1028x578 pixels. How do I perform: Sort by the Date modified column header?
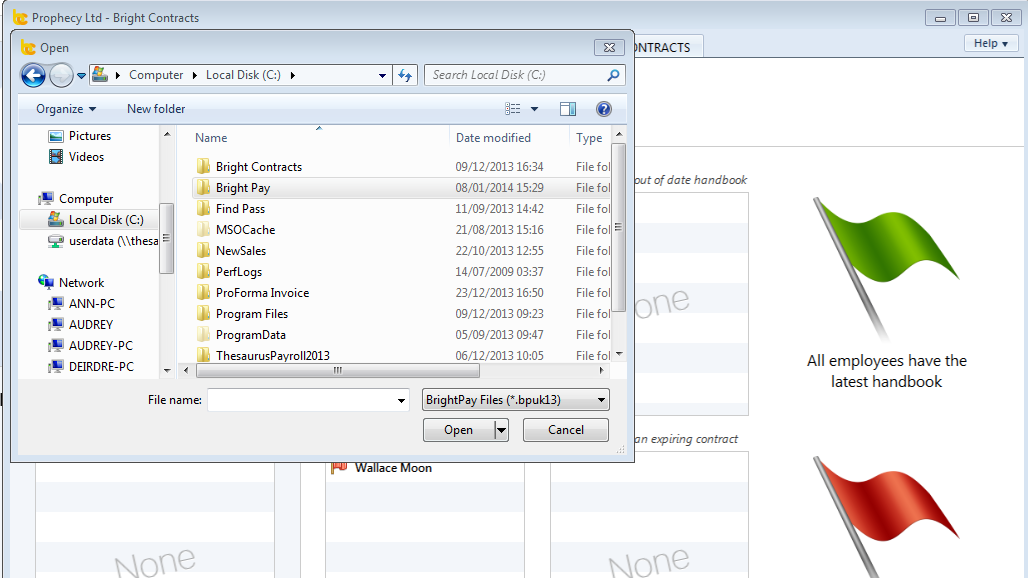[x=493, y=138]
